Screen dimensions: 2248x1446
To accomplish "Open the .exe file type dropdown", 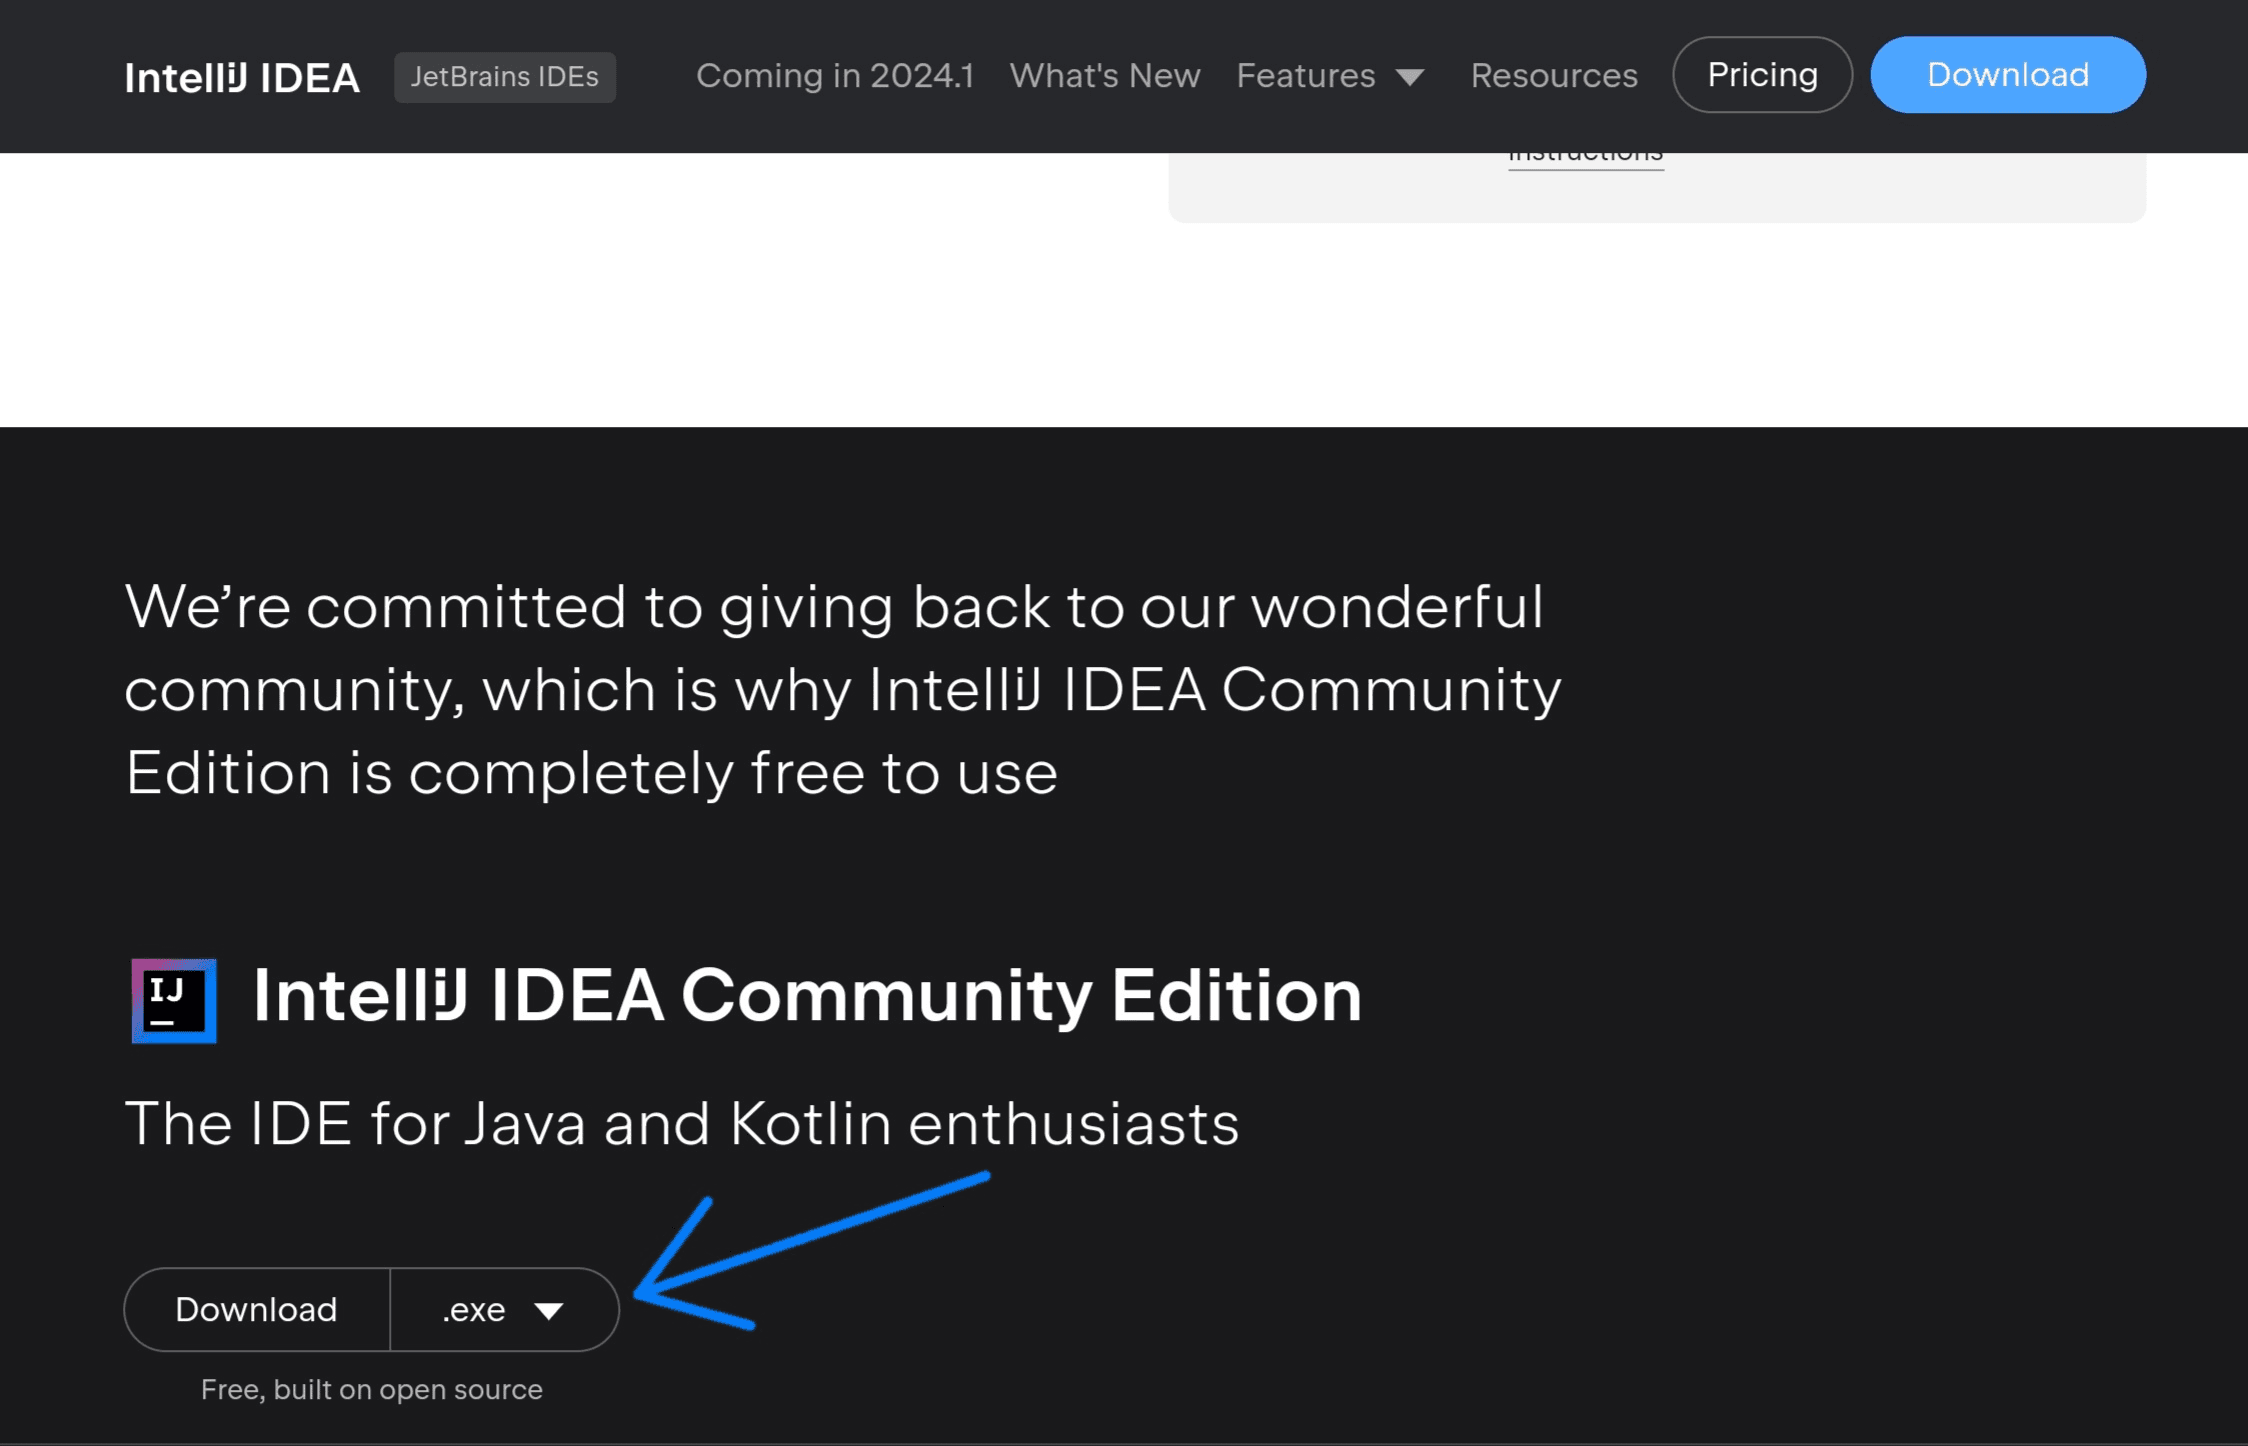I will tap(504, 1310).
